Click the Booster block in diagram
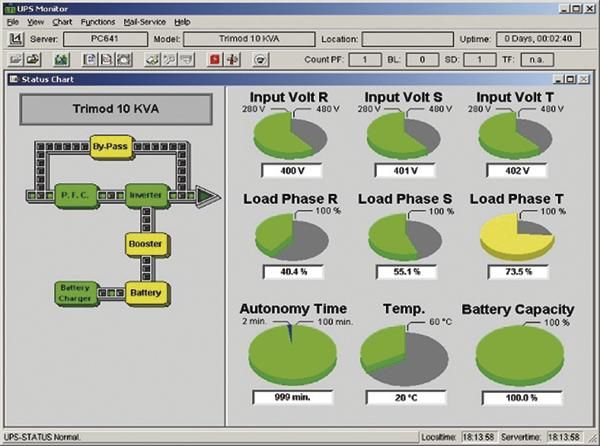The image size is (600, 446). [x=145, y=243]
